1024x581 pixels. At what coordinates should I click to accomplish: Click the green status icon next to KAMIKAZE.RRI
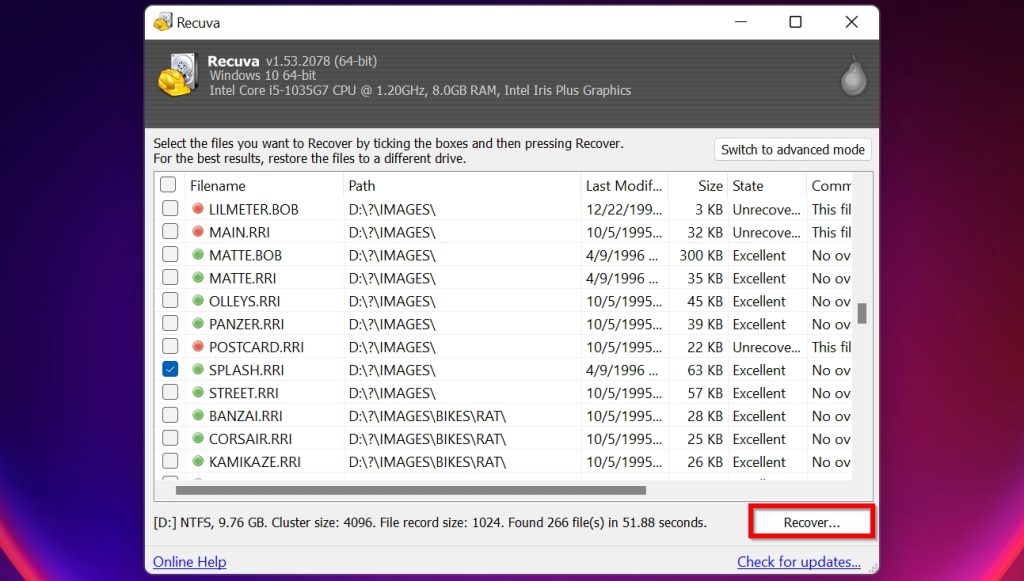coord(198,462)
